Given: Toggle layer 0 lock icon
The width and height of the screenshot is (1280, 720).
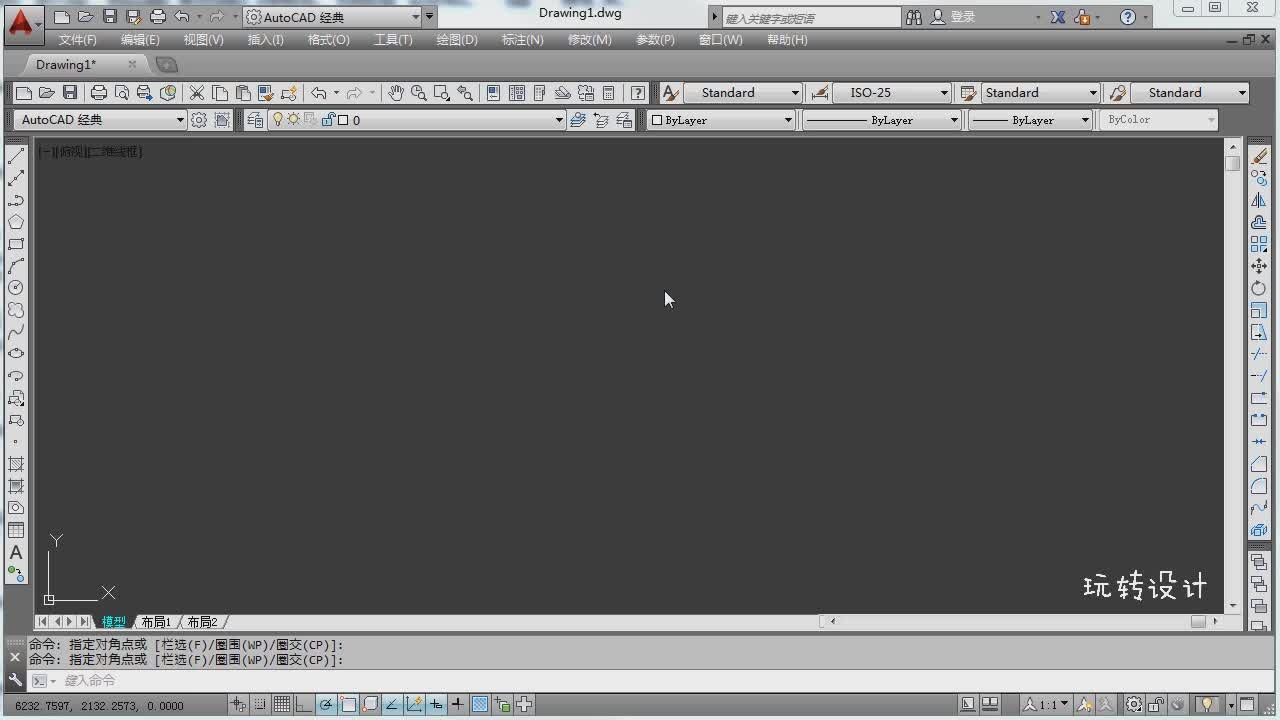Looking at the screenshot, I should pyautogui.click(x=328, y=120).
